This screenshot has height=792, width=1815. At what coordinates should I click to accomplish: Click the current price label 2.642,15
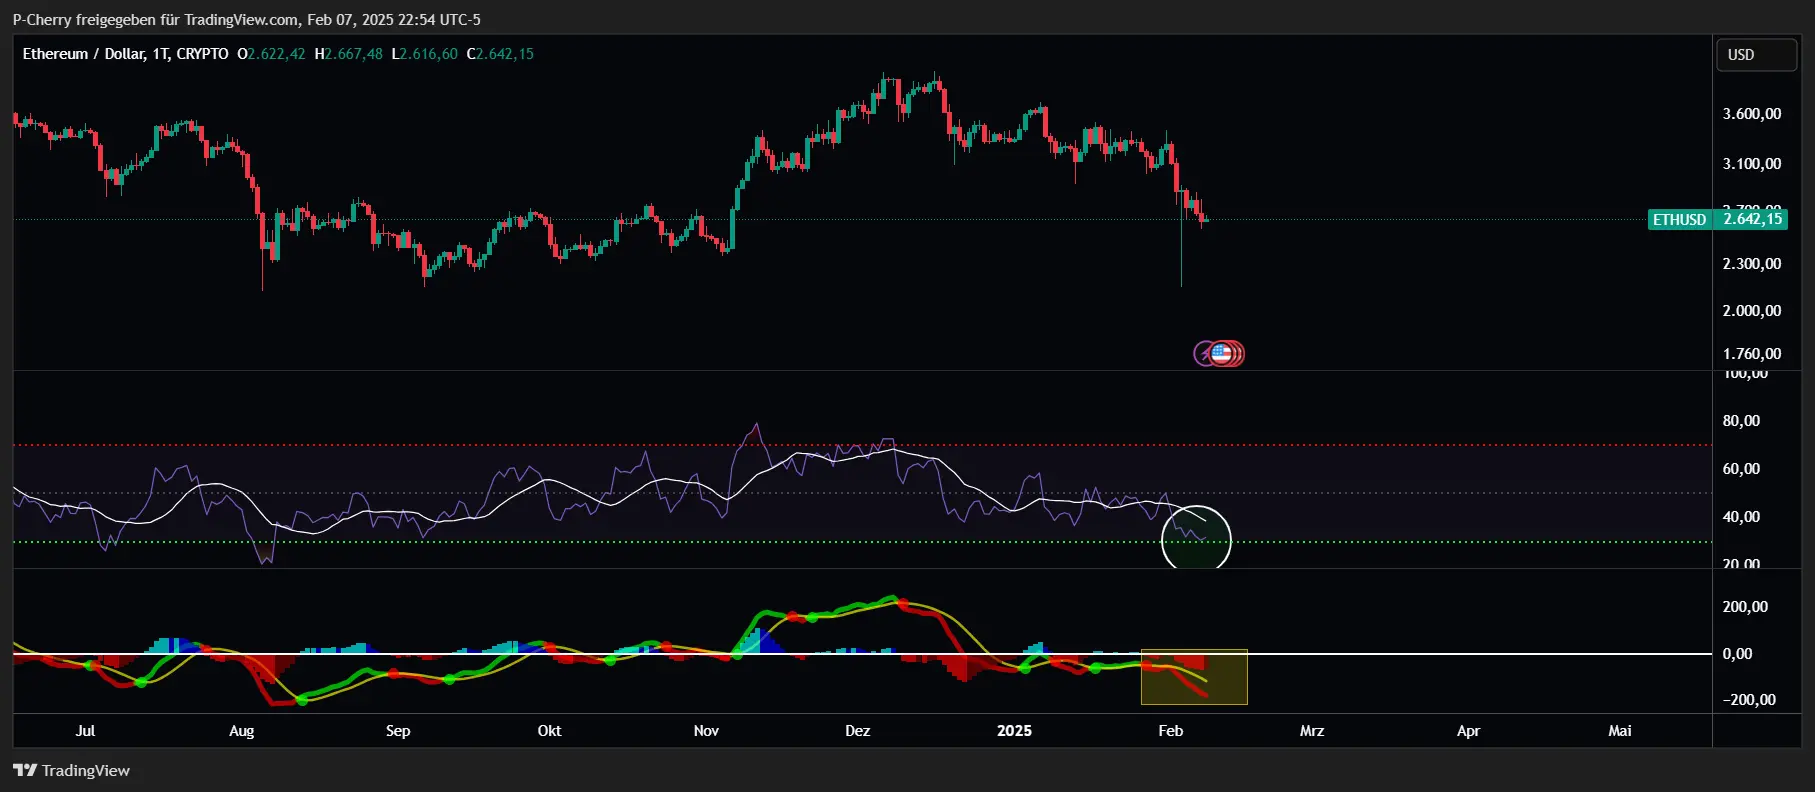point(1752,219)
